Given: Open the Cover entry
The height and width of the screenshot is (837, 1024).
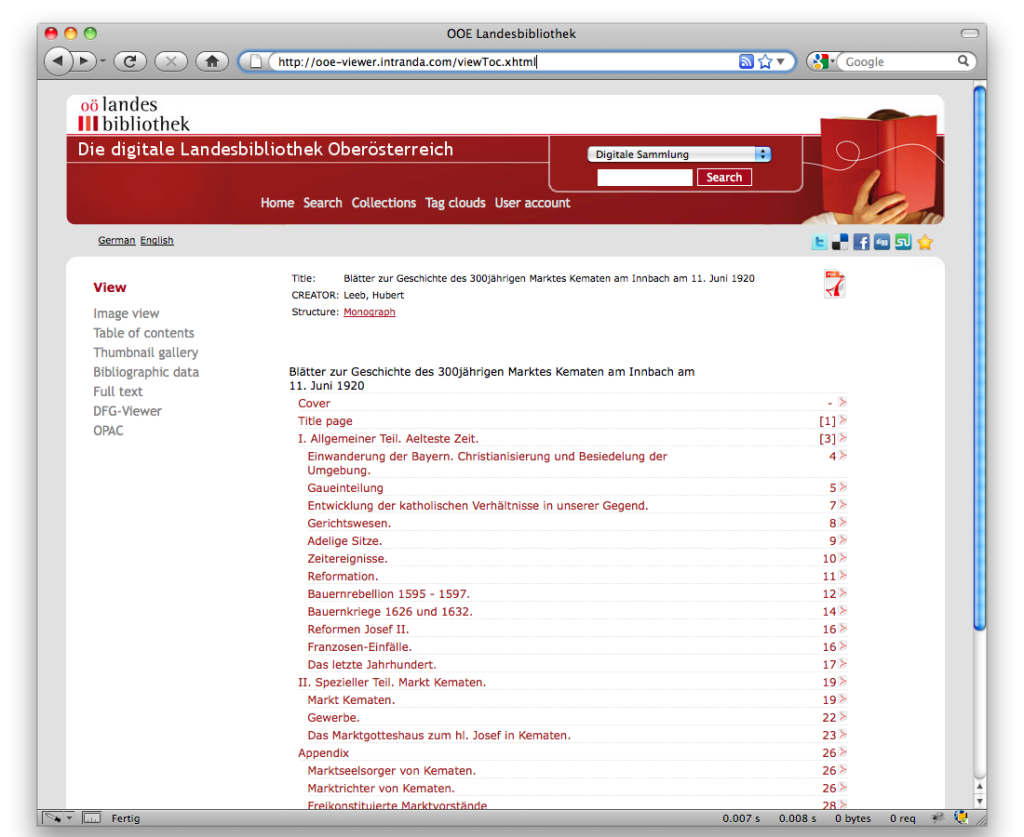Looking at the screenshot, I should pyautogui.click(x=314, y=403).
